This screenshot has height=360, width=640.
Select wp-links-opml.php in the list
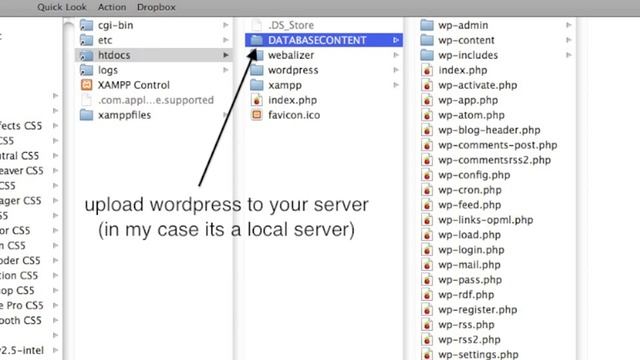(x=486, y=220)
